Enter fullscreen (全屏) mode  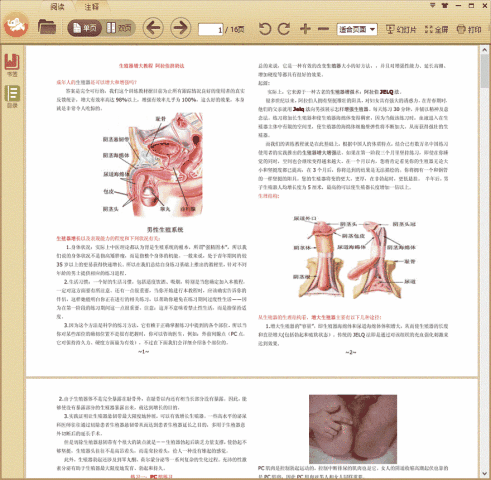click(x=436, y=29)
